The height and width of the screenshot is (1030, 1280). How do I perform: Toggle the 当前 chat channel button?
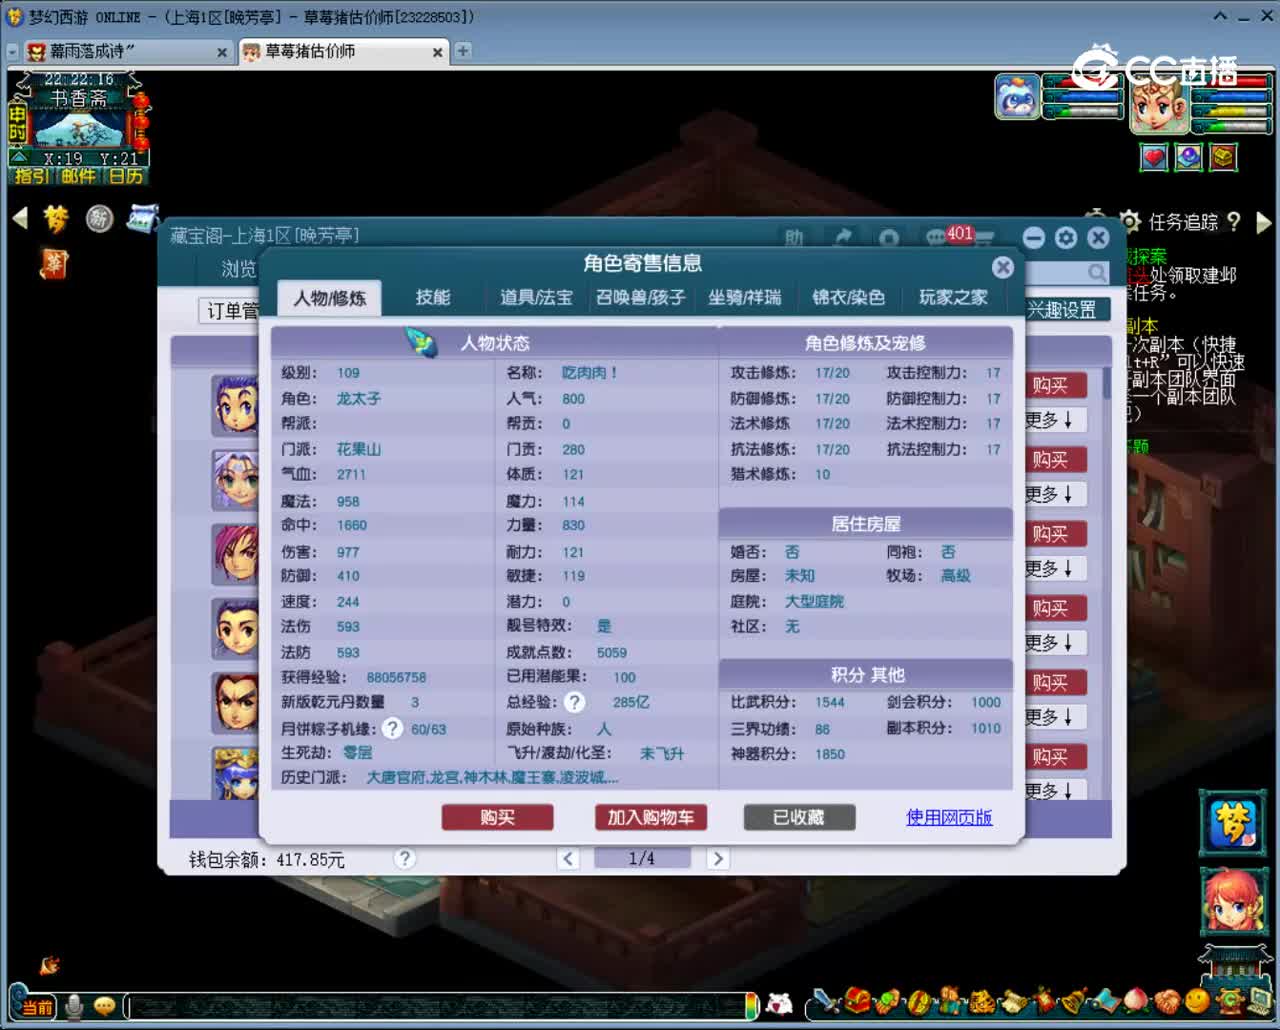37,1006
